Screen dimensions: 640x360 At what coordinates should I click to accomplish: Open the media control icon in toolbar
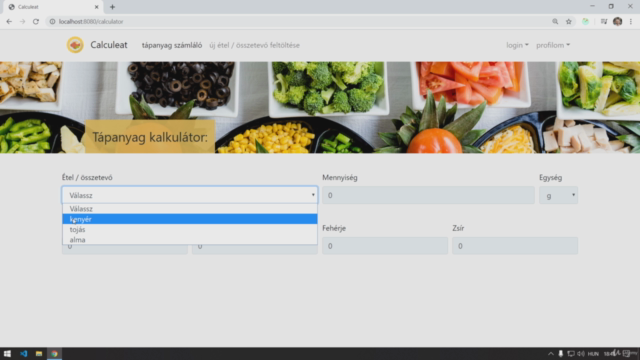coord(604,22)
